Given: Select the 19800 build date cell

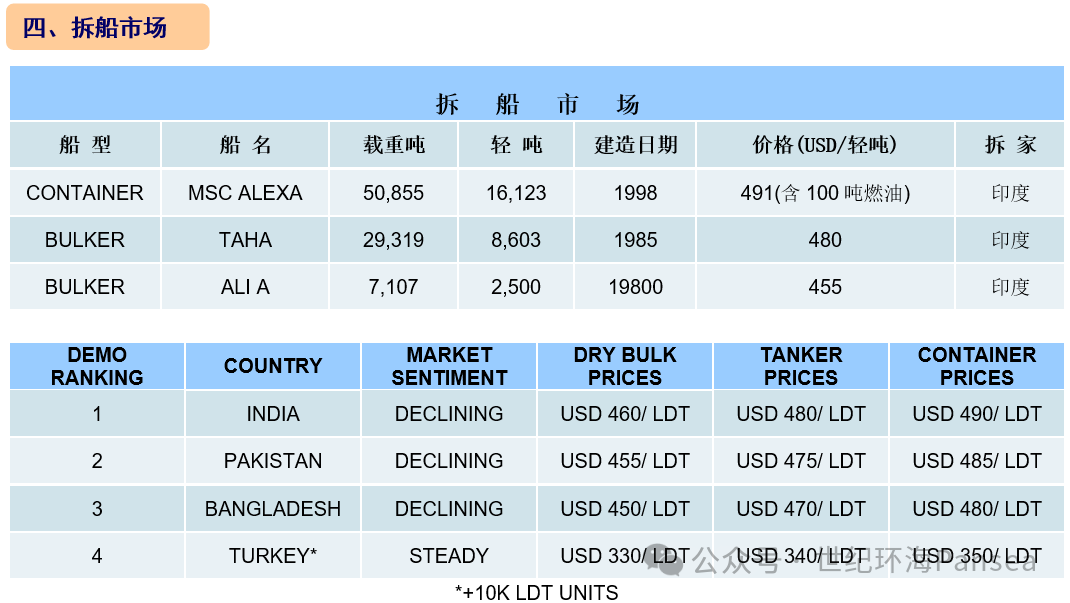Looking at the screenshot, I should (635, 286).
